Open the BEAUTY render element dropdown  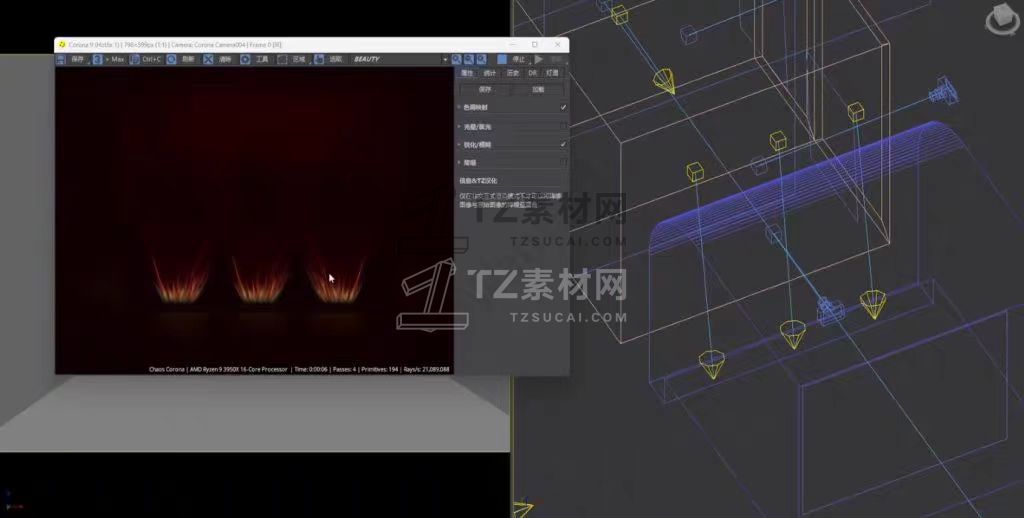pyautogui.click(x=400, y=59)
